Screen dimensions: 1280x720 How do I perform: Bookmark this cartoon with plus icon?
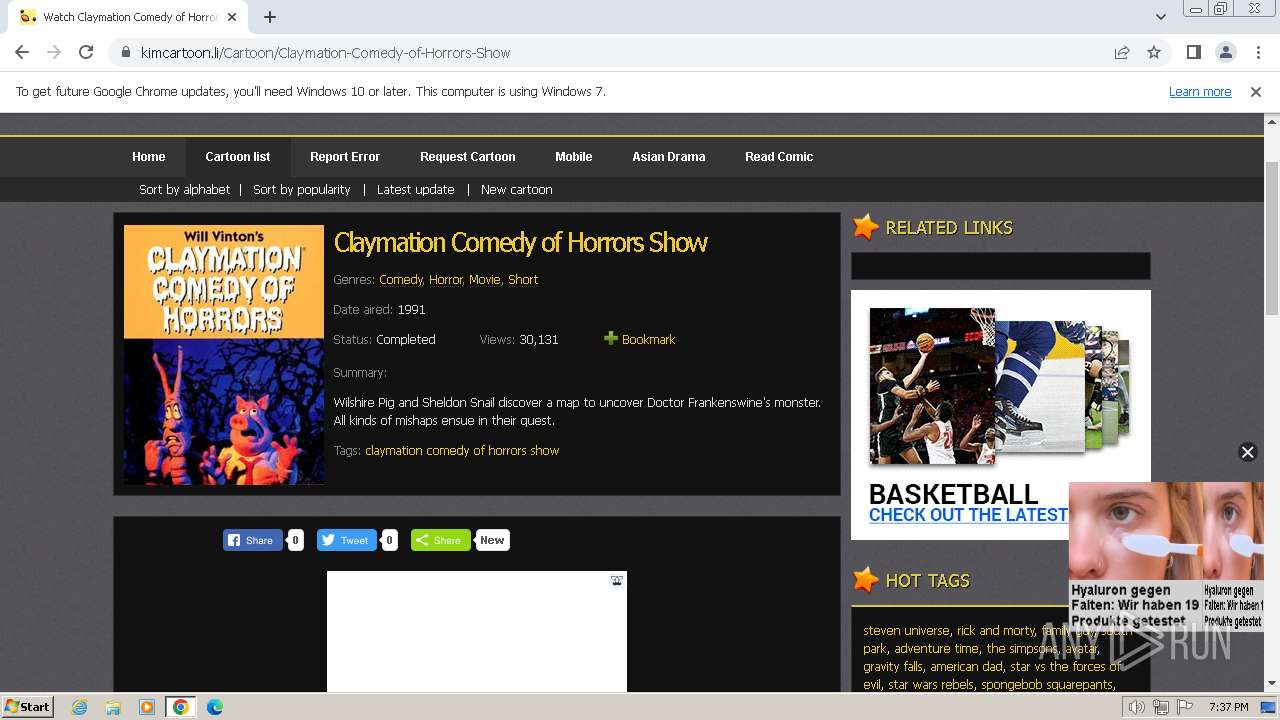(x=611, y=339)
